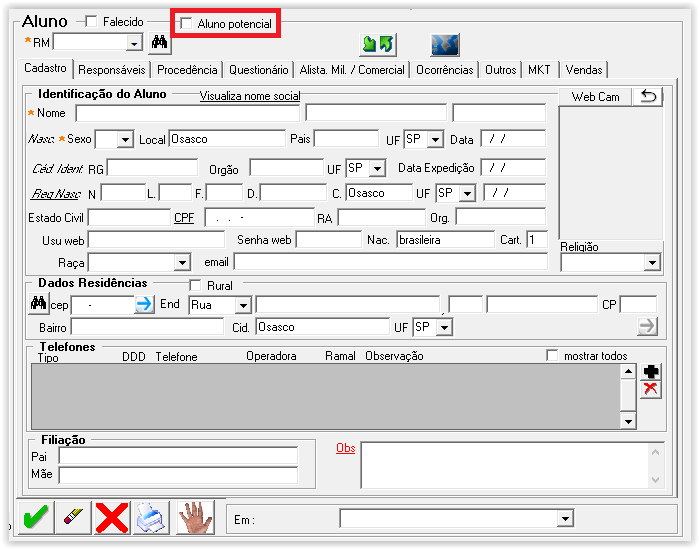This screenshot has height=549, width=699.
Task: Click the printer icon
Action: pos(151,517)
